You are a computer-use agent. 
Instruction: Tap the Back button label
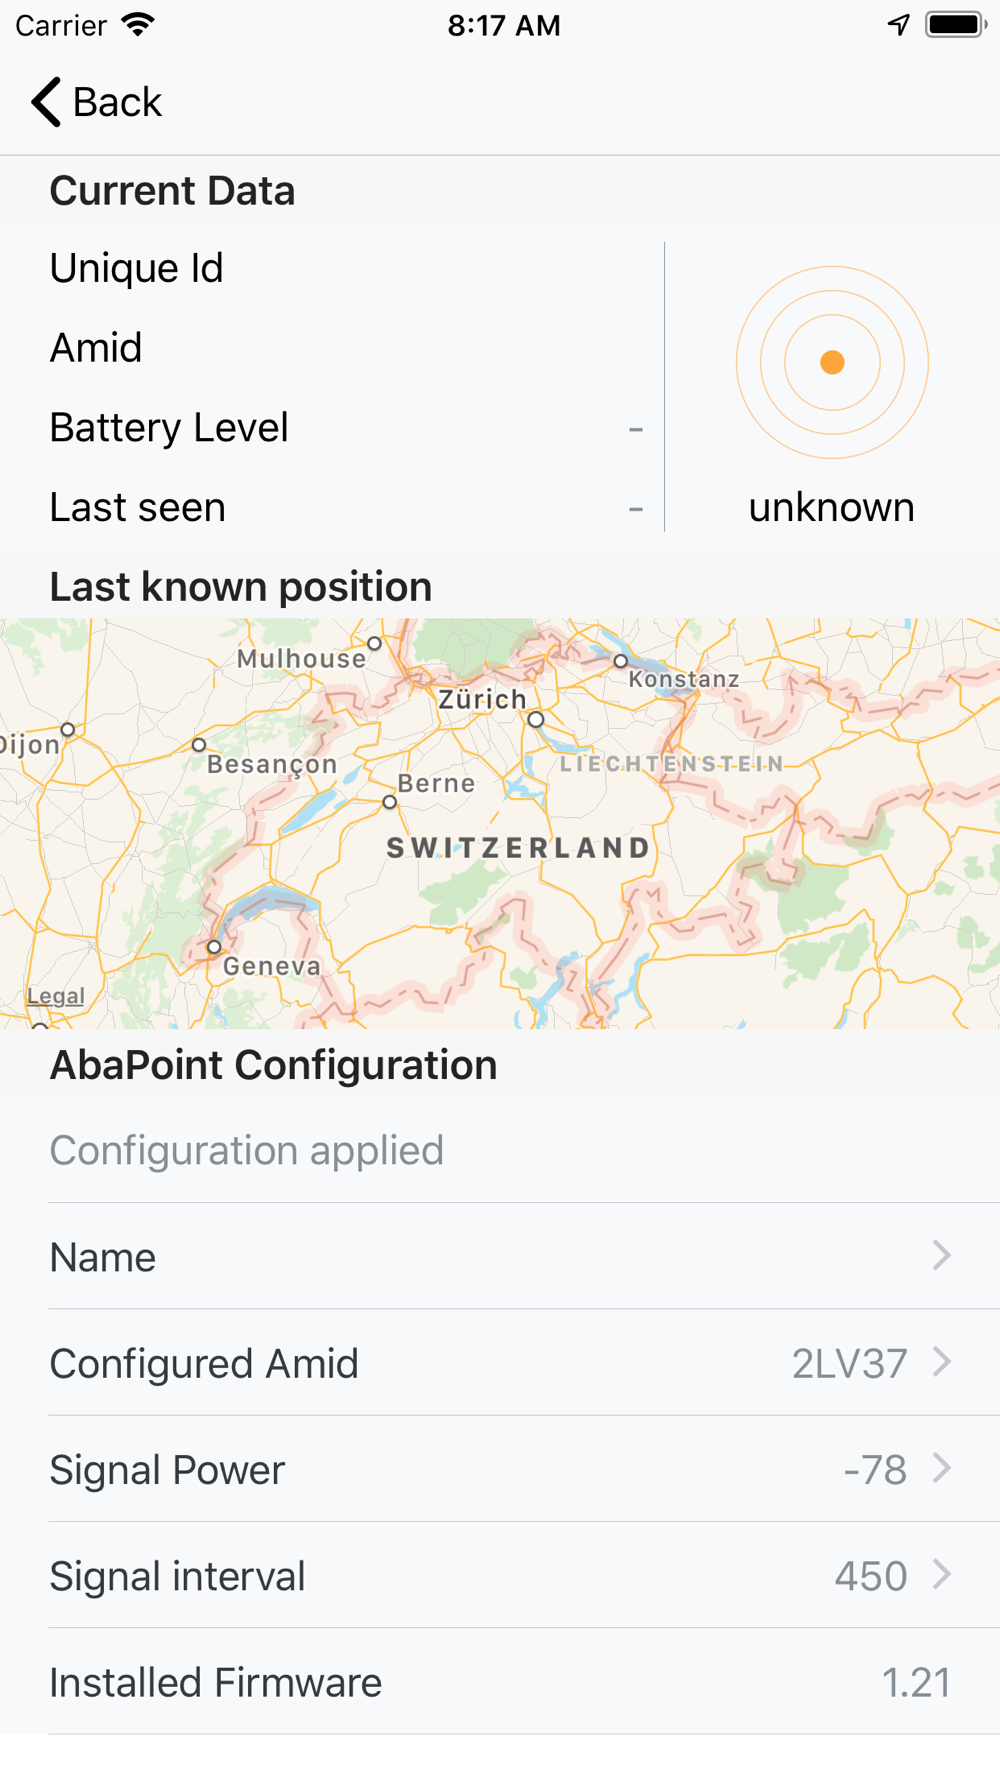(117, 102)
